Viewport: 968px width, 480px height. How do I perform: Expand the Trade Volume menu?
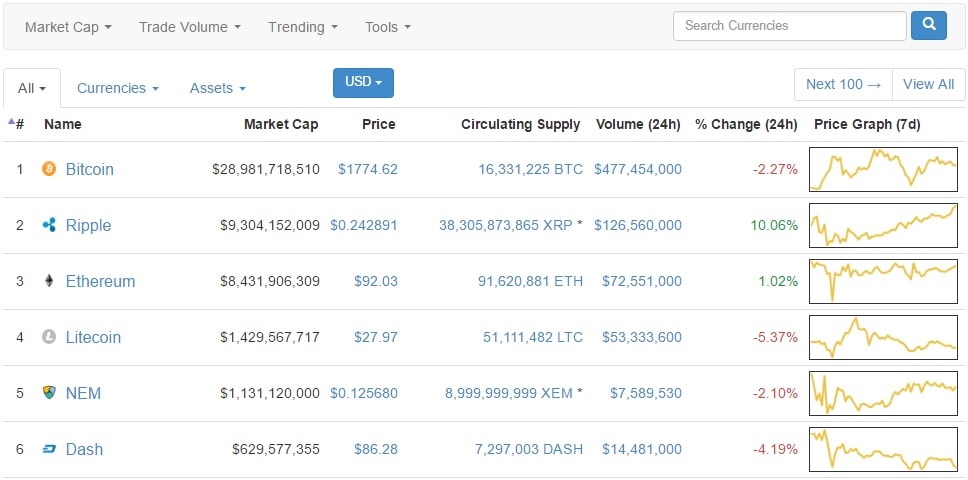[189, 27]
